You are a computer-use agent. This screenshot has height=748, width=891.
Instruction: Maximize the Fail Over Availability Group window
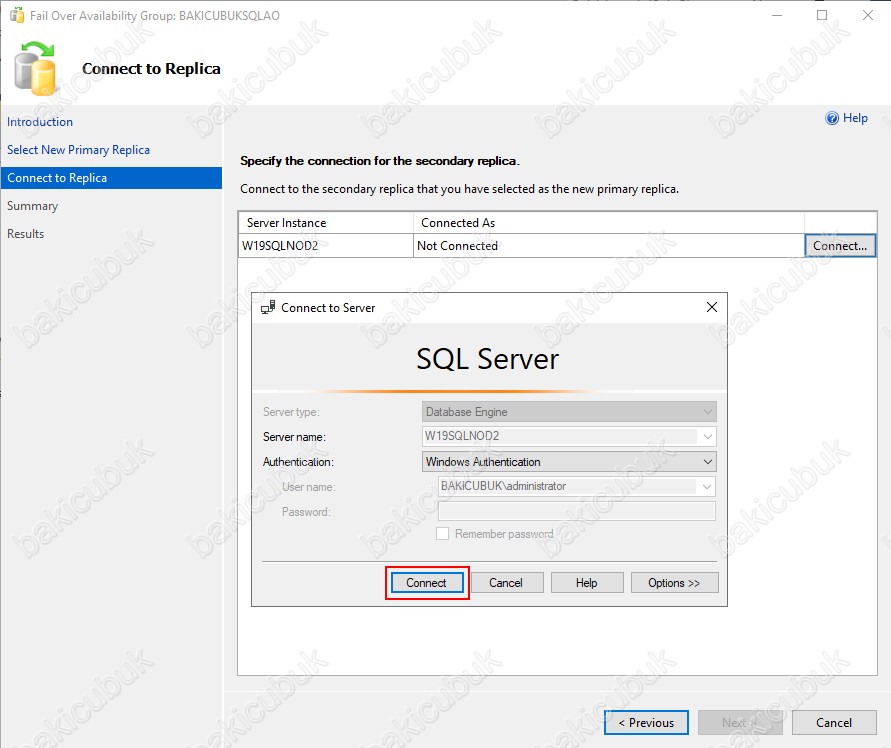pos(822,15)
